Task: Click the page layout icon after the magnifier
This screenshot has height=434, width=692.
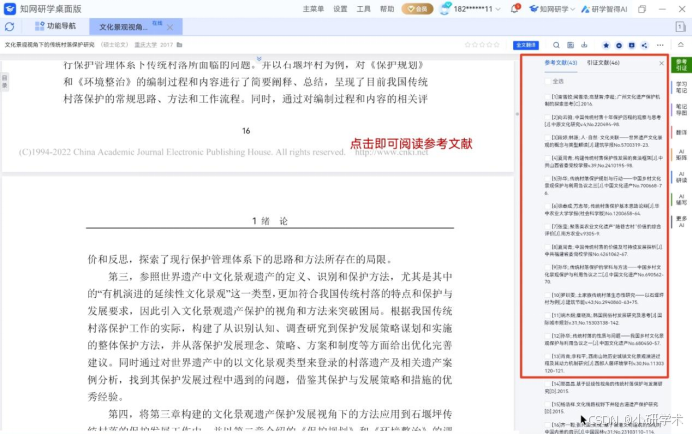Action: [570, 45]
